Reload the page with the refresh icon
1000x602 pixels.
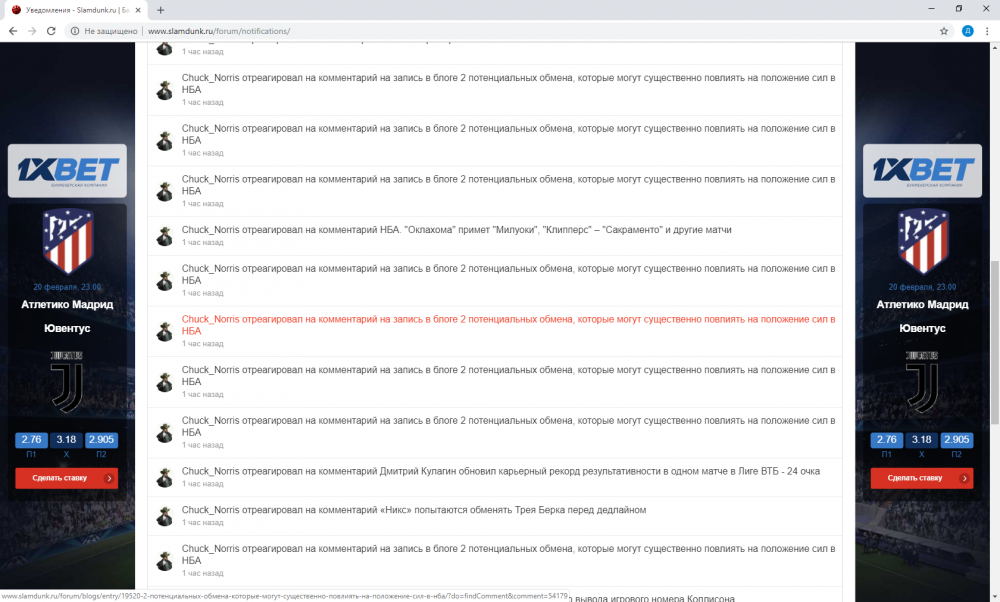point(51,31)
